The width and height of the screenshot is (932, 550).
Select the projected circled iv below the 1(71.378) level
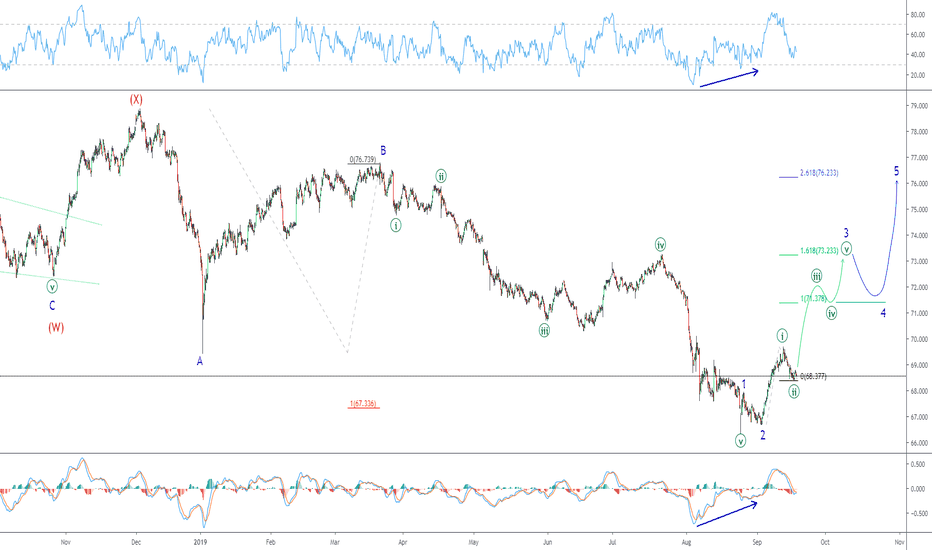(832, 313)
